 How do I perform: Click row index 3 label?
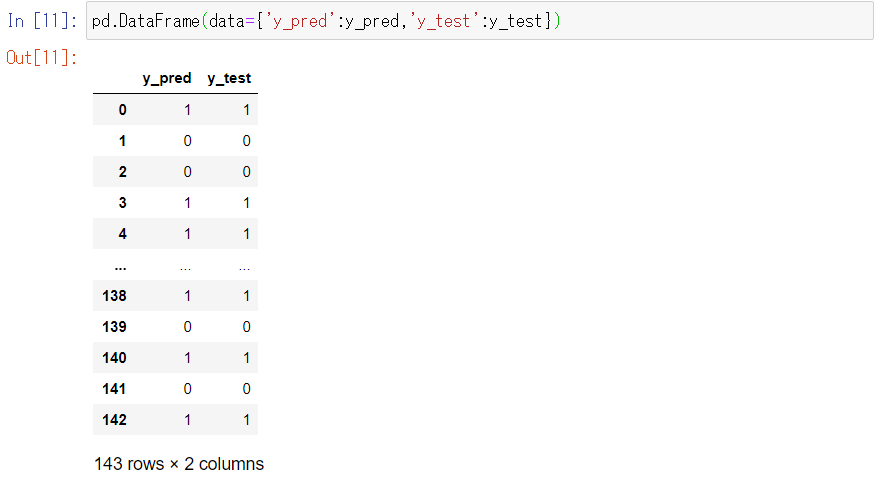[x=122, y=203]
